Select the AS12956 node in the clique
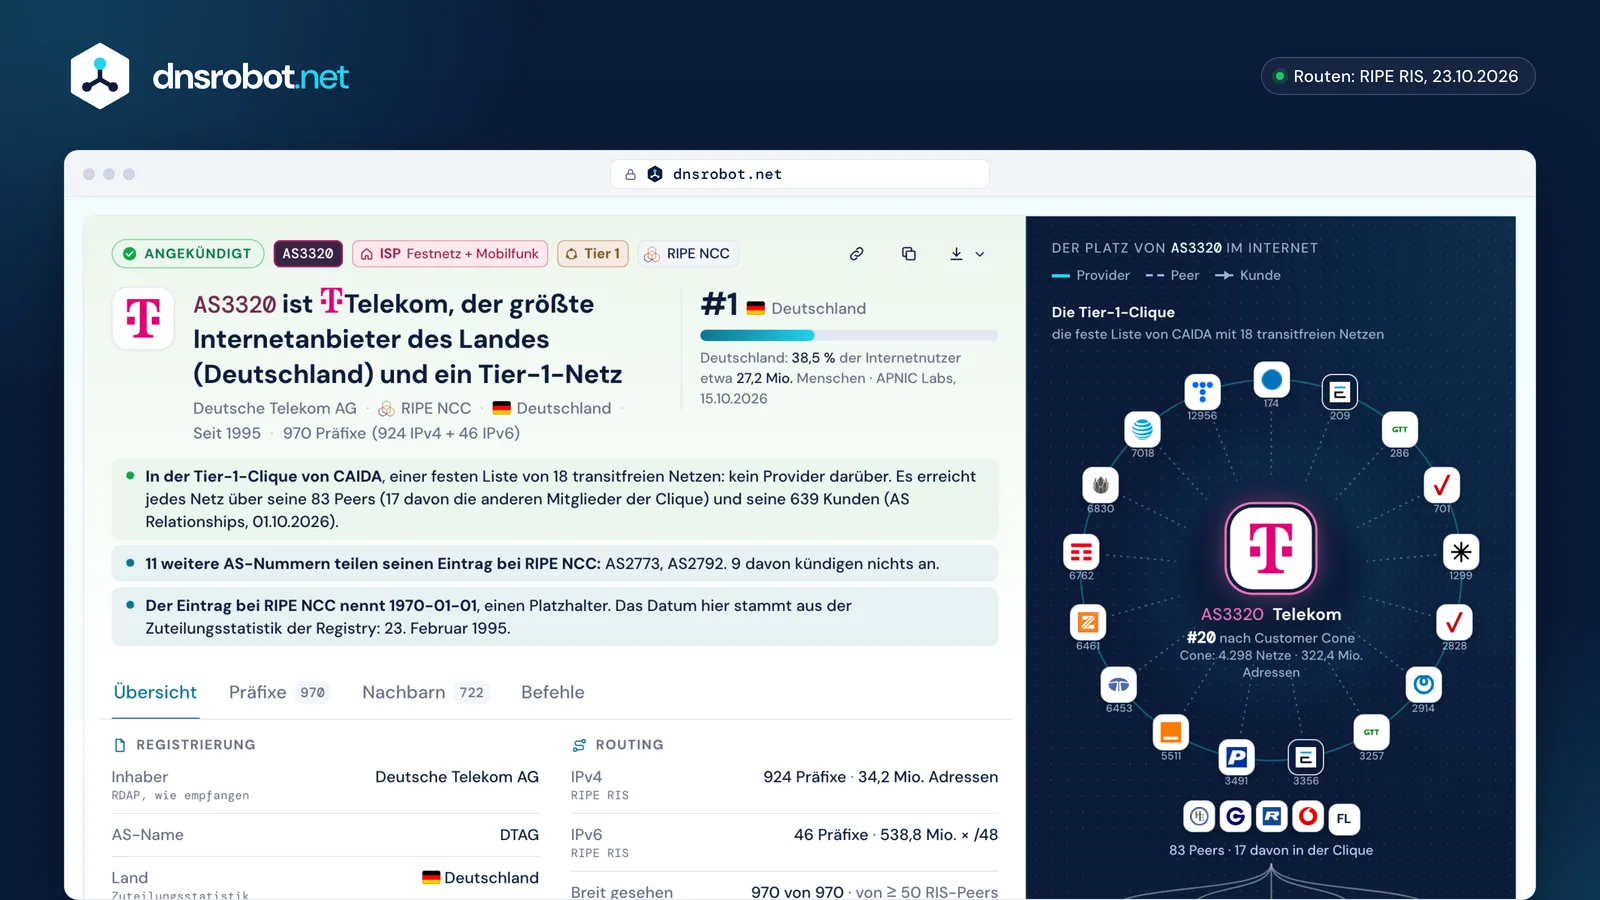The image size is (1600, 900). [x=1202, y=392]
